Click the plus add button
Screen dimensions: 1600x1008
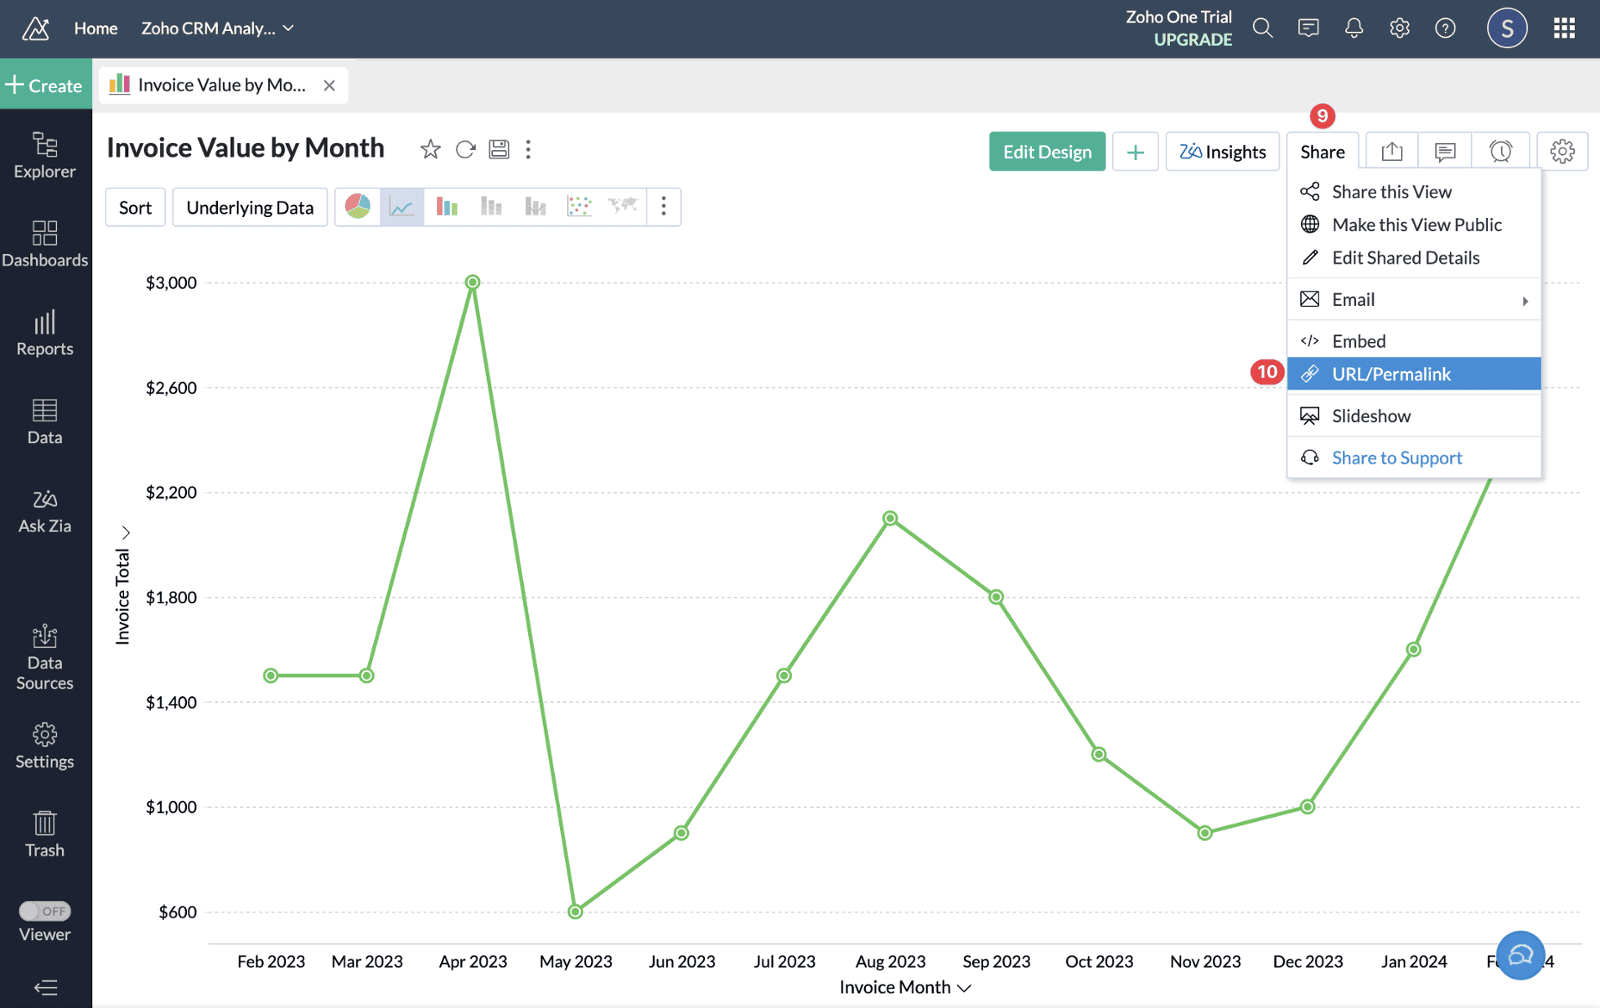(x=1135, y=152)
